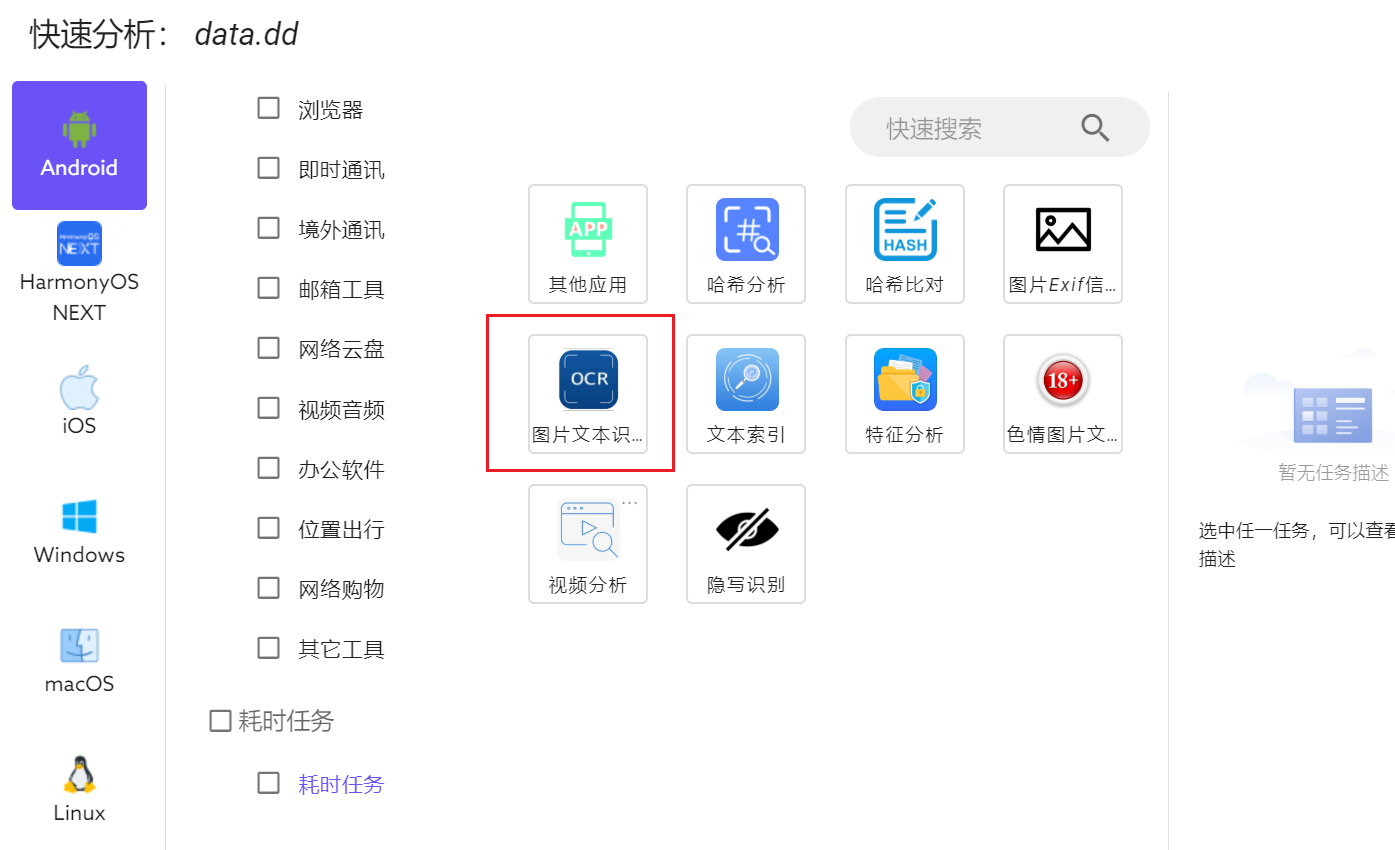The height and width of the screenshot is (850, 1395).
Task: Tick the 位置出行 checkbox
Action: point(268,527)
